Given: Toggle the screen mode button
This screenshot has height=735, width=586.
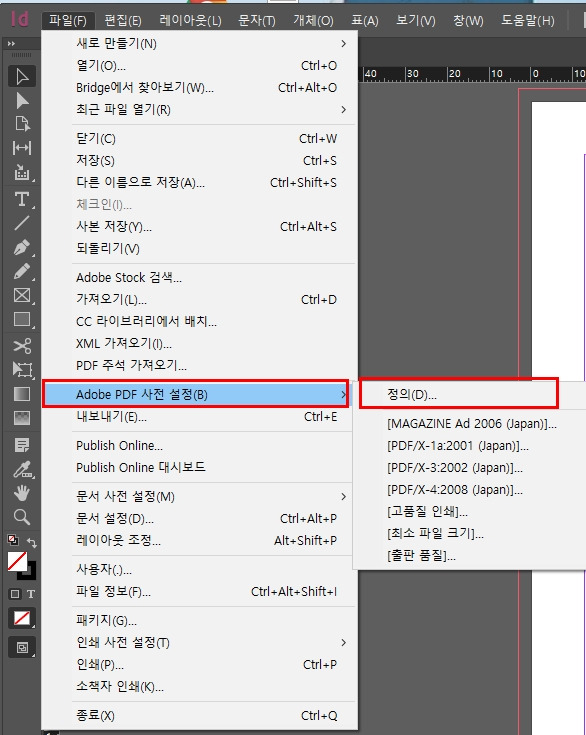Looking at the screenshot, I should (22, 648).
